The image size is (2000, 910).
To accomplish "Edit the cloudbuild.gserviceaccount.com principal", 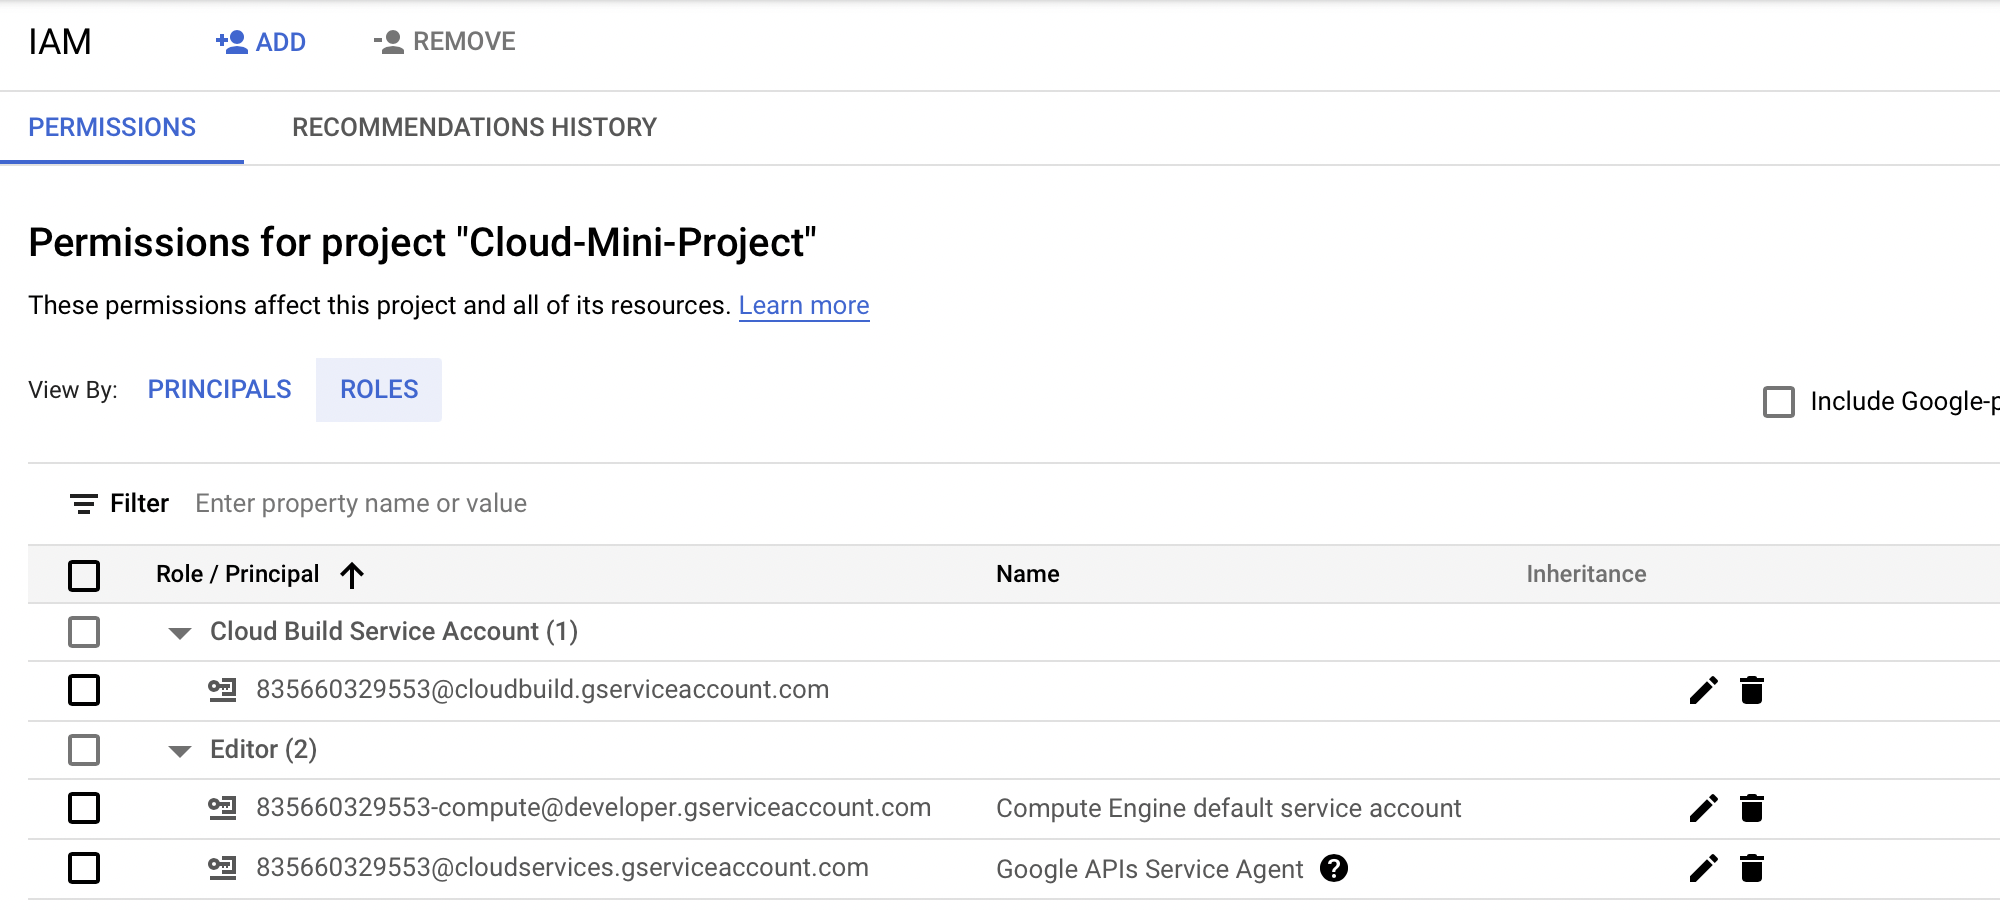I will coord(1704,690).
